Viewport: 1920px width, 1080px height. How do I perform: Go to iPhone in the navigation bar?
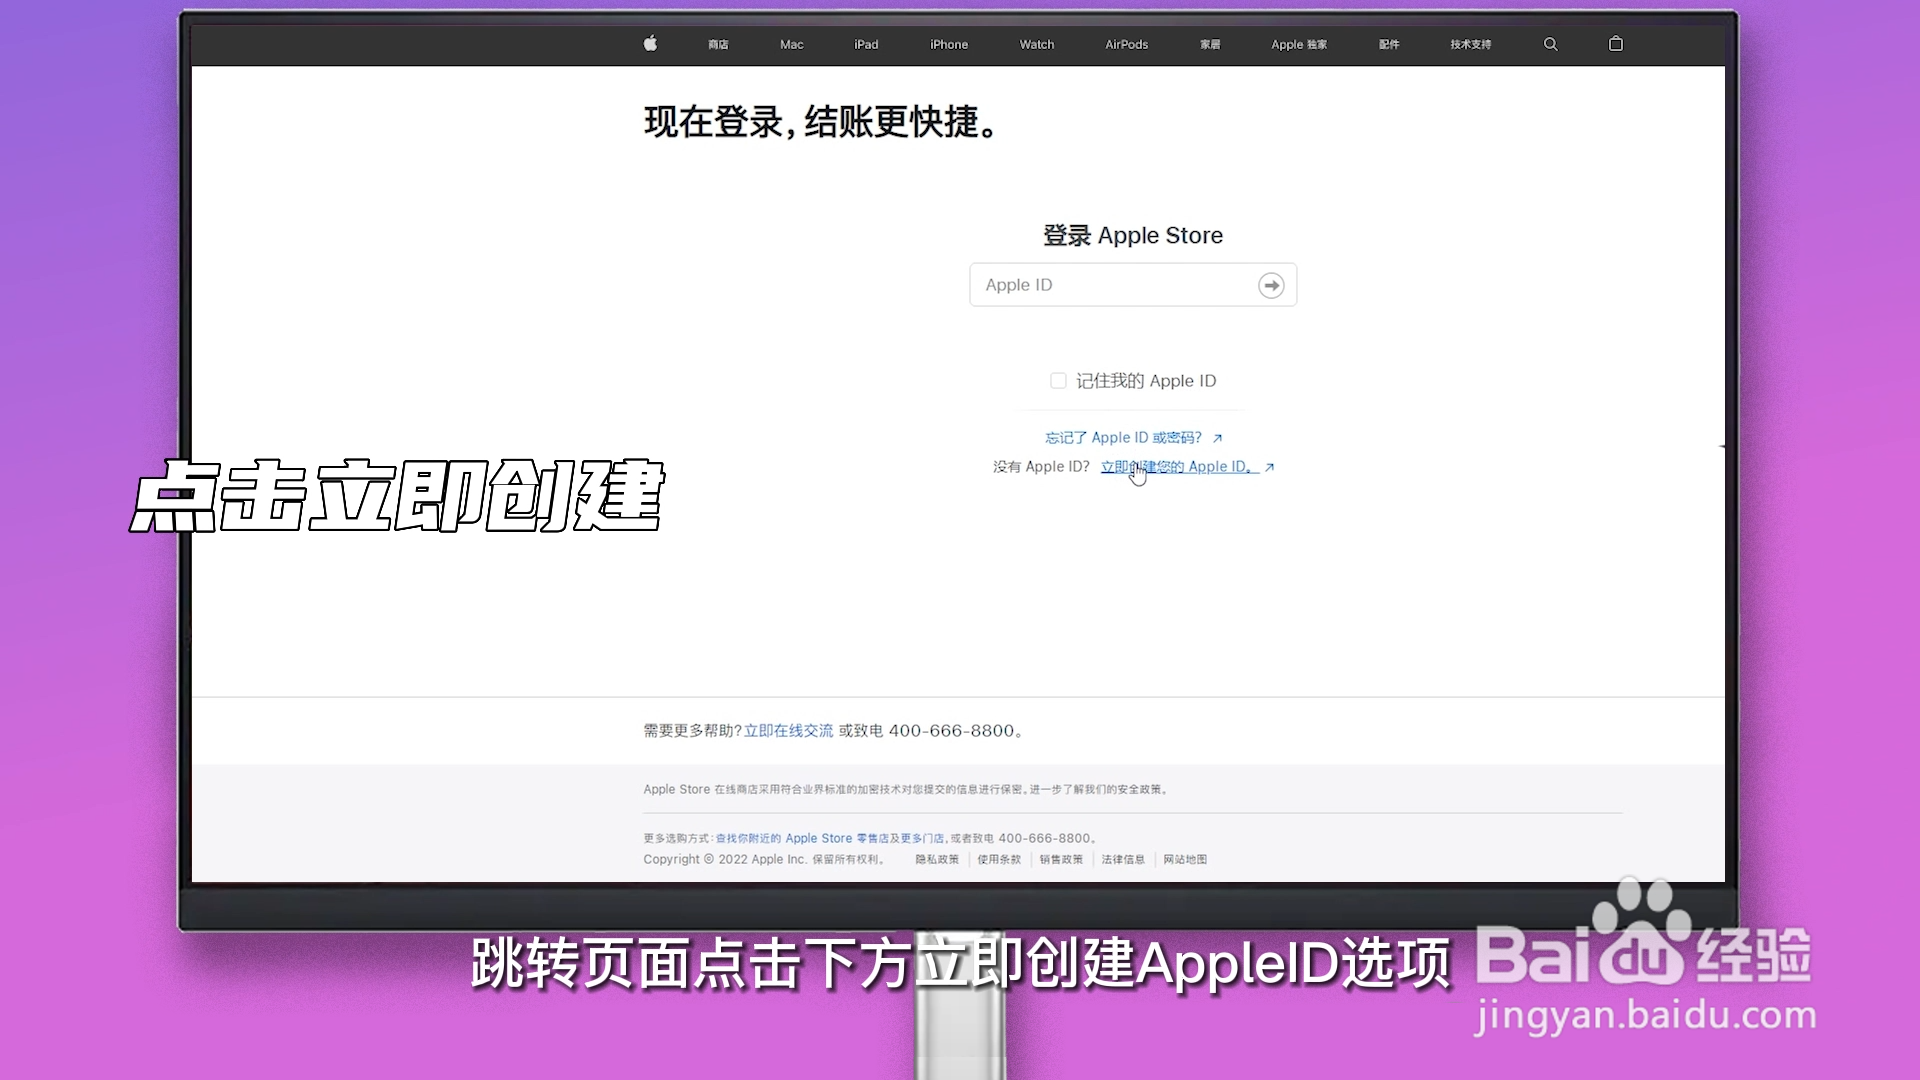click(948, 45)
